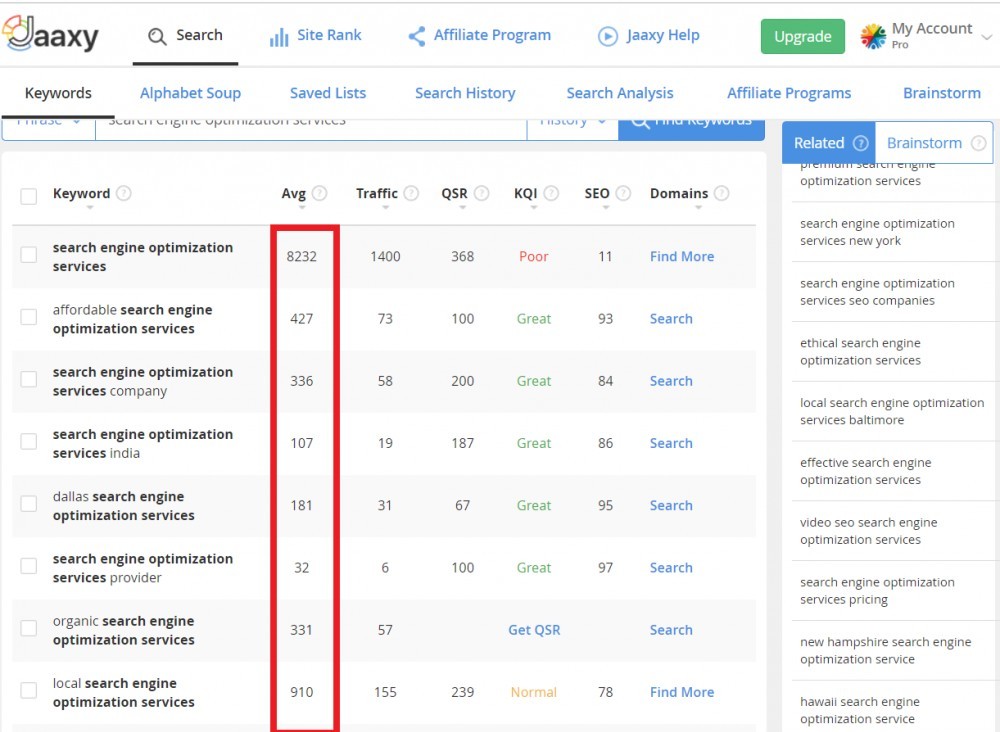This screenshot has width=1000, height=732.
Task: Sort by Traffic column arrow
Action: coord(385,208)
